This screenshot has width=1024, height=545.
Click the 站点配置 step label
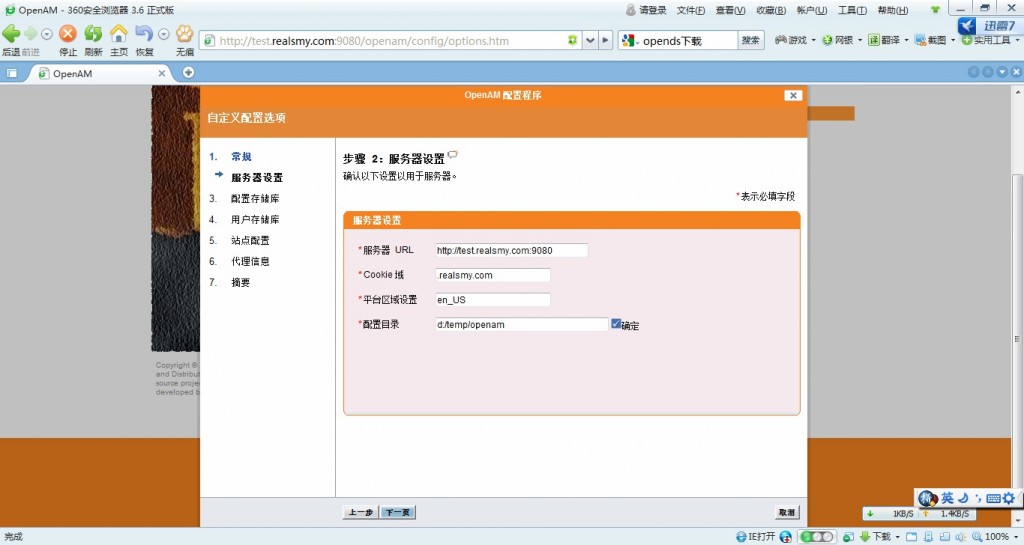click(x=250, y=240)
